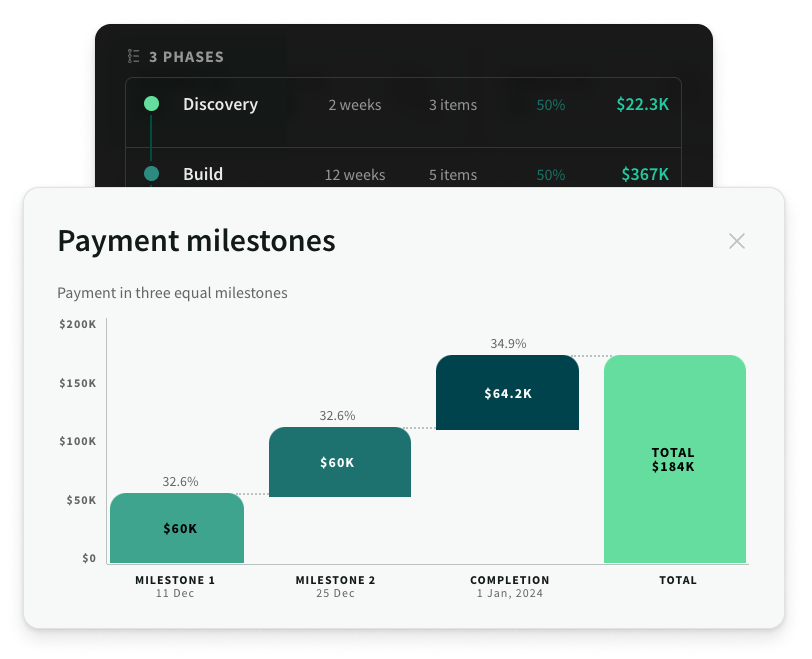
Task: Click the $60K Milestone 2 bar
Action: [x=340, y=462]
